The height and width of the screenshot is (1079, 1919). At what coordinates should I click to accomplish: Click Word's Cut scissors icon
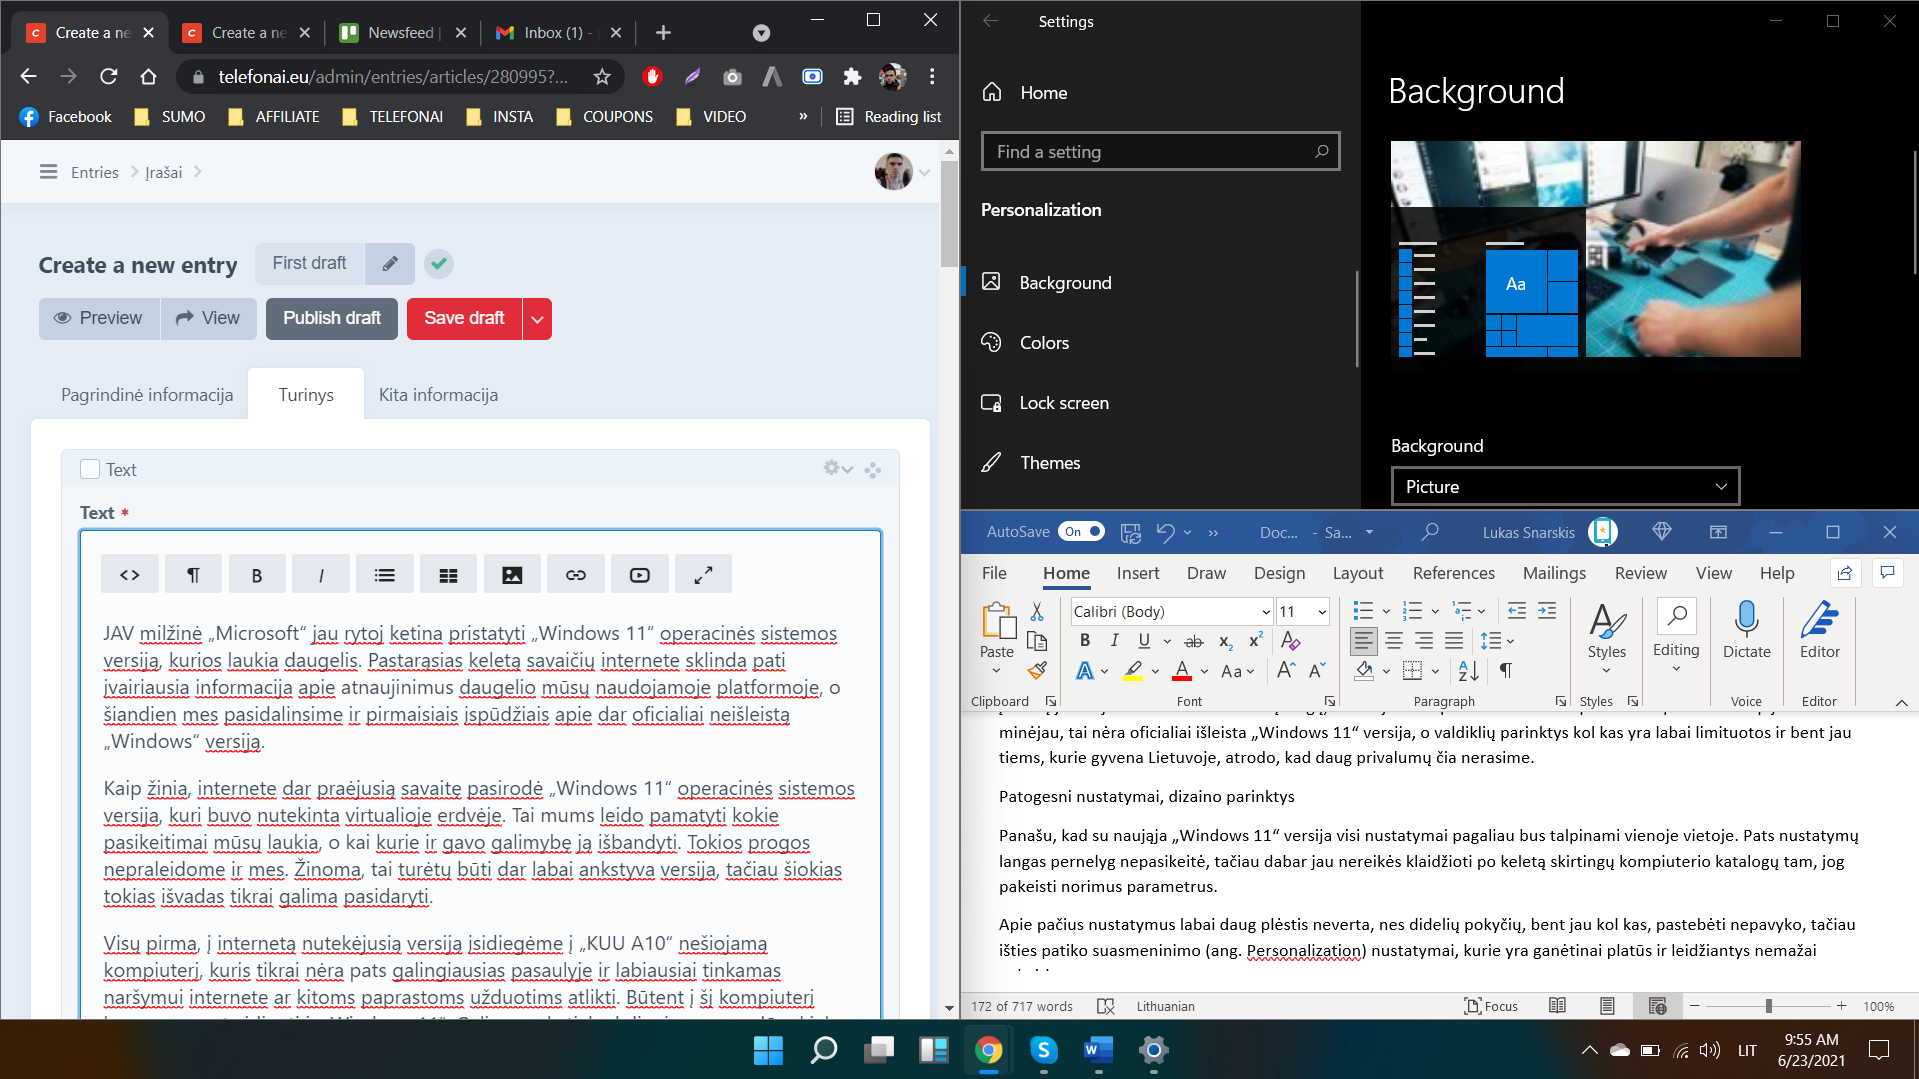[1037, 611]
